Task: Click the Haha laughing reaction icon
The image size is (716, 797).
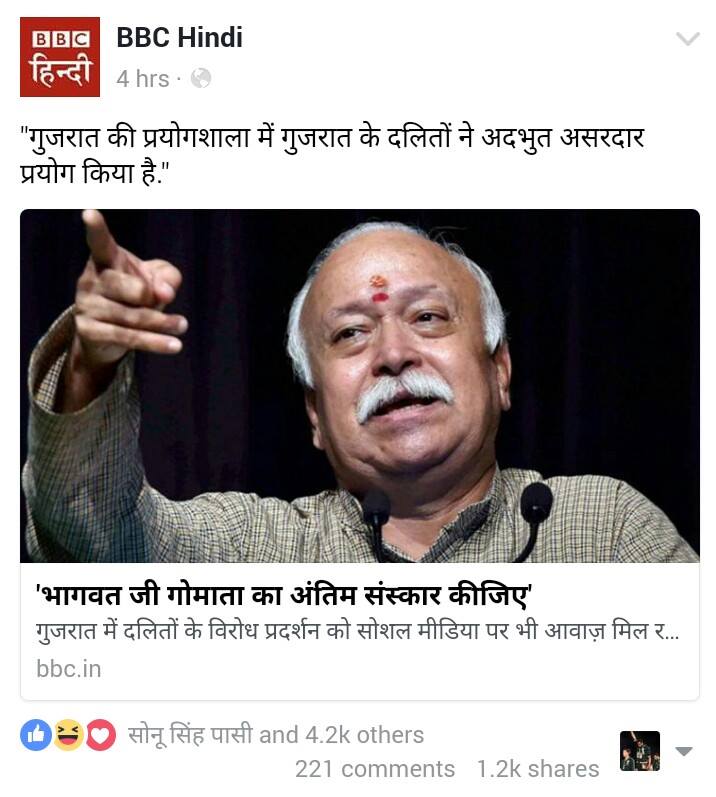Action: 69,735
